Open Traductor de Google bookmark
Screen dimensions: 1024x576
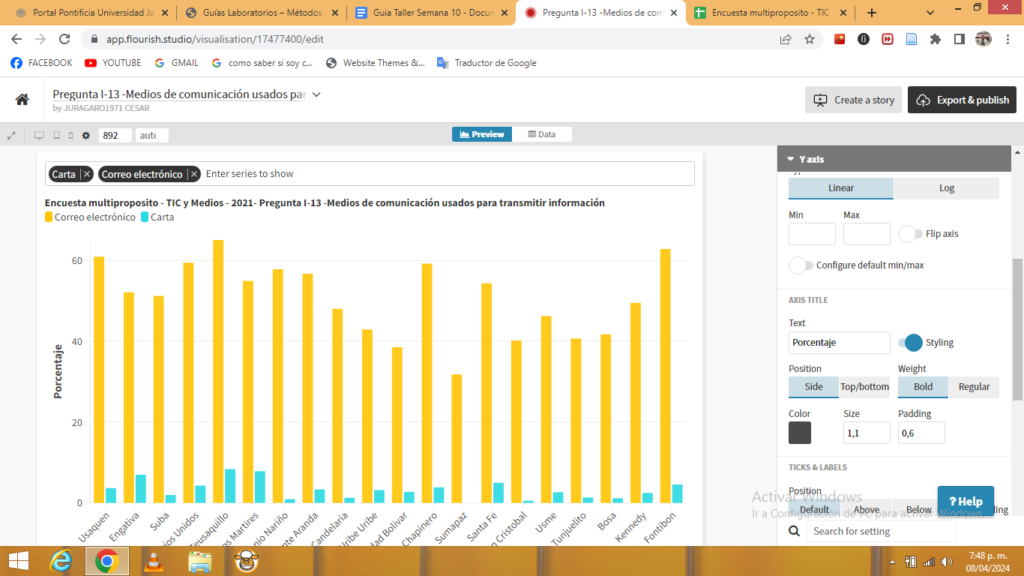click(487, 63)
